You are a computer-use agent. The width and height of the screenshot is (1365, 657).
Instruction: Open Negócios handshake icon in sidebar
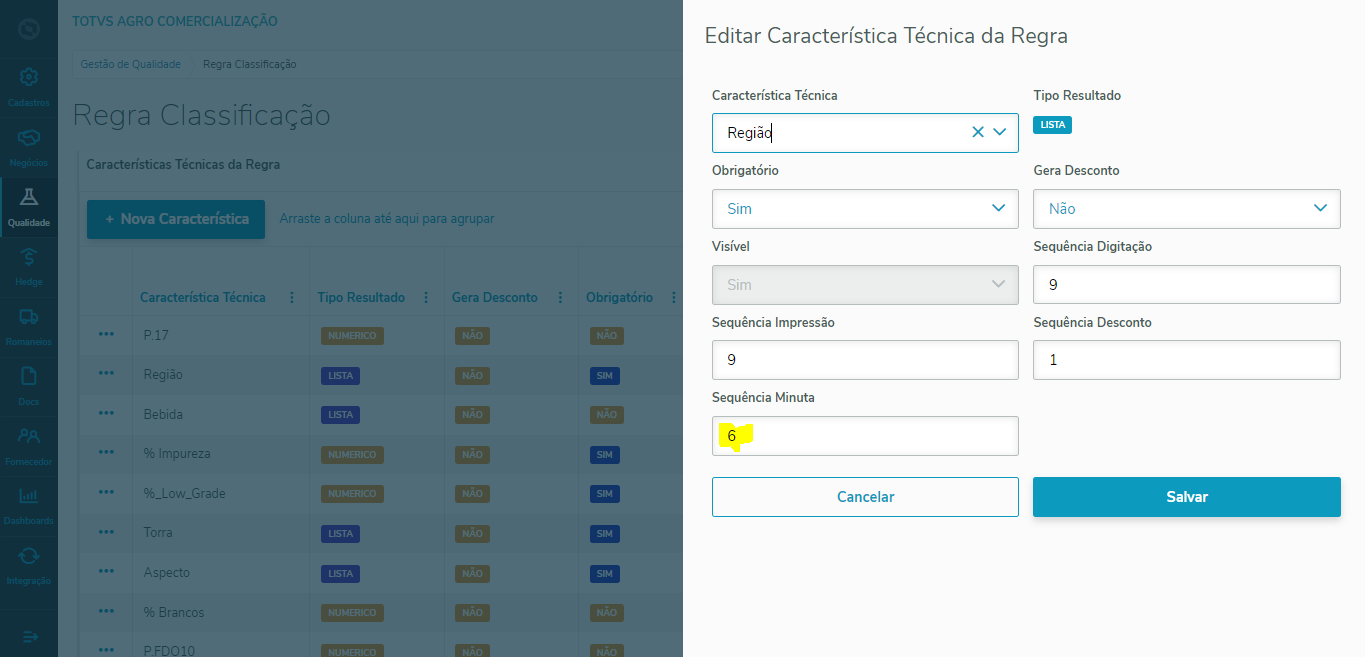tap(29, 136)
